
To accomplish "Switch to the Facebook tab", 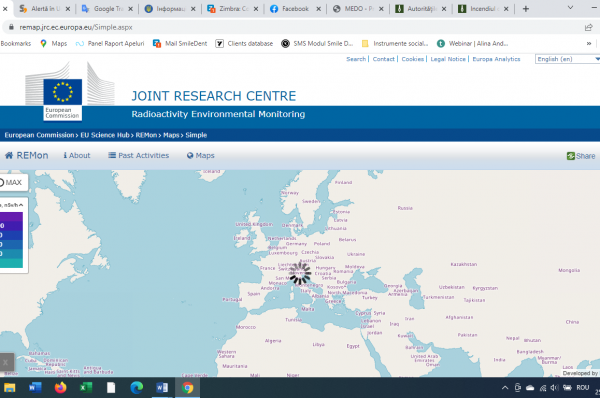I will click(295, 8).
